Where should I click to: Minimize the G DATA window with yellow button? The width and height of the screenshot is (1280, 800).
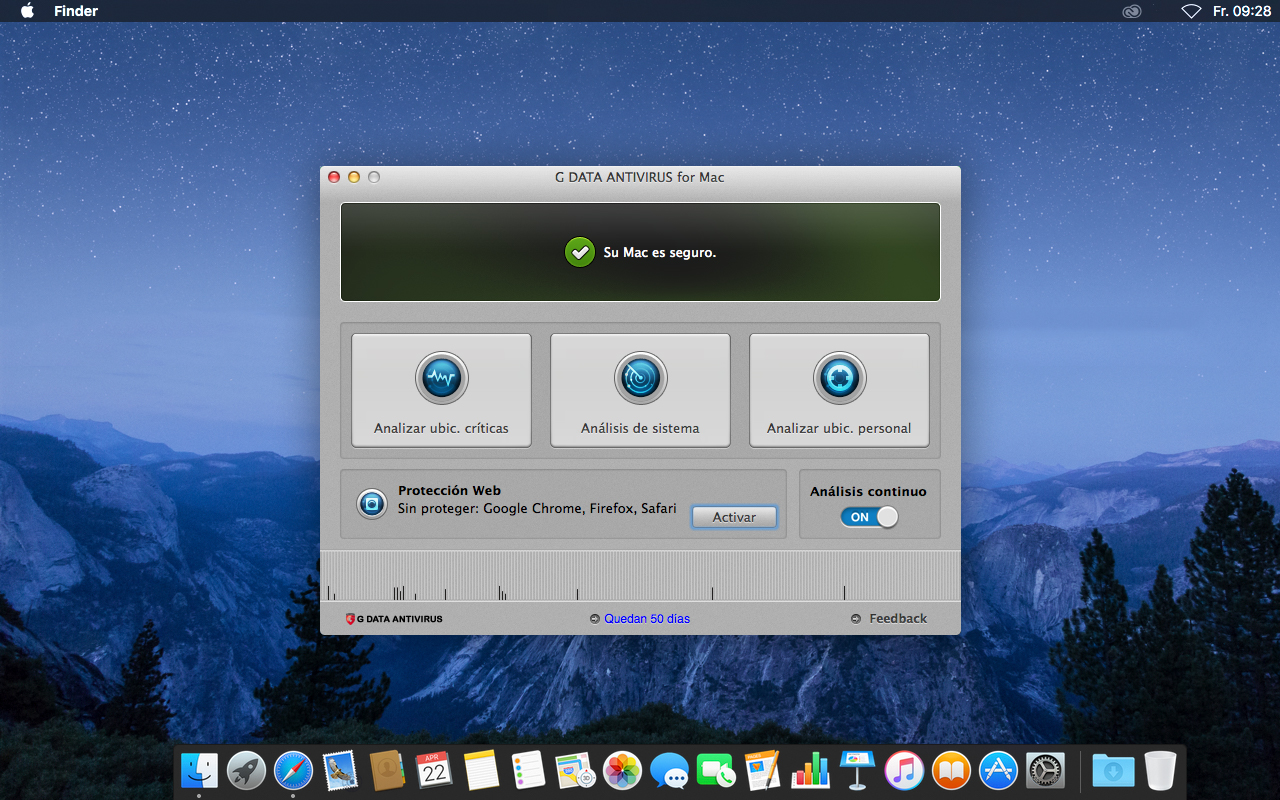[x=354, y=177]
